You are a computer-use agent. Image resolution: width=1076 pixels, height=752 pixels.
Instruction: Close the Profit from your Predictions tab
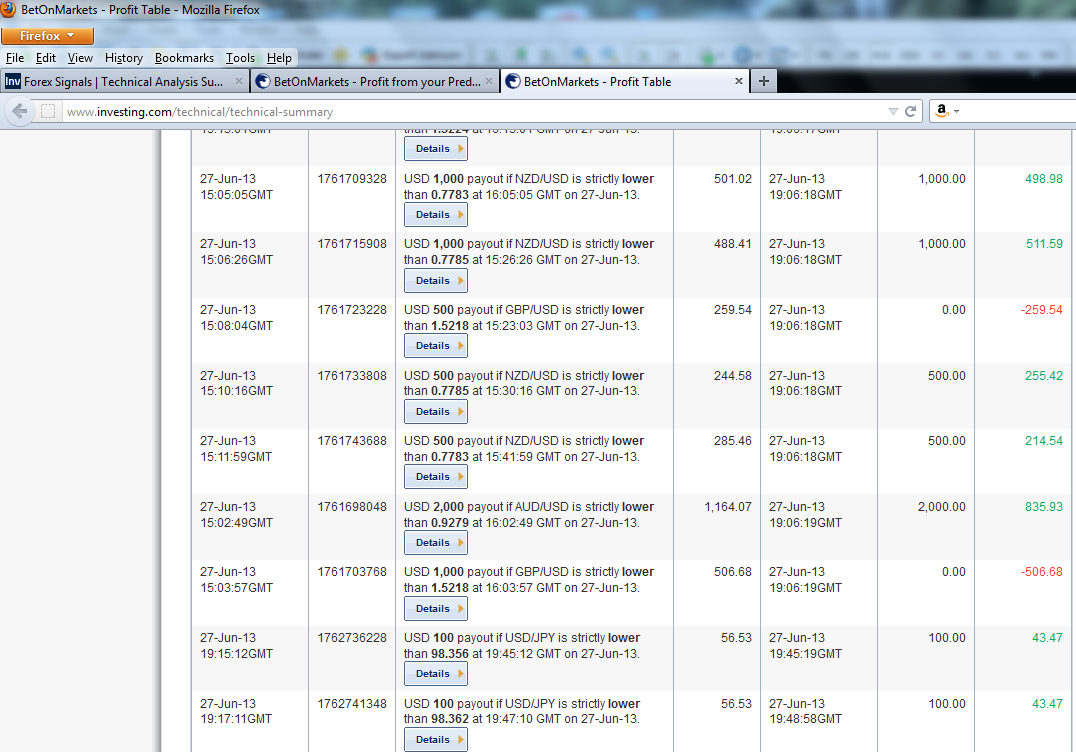tap(489, 81)
